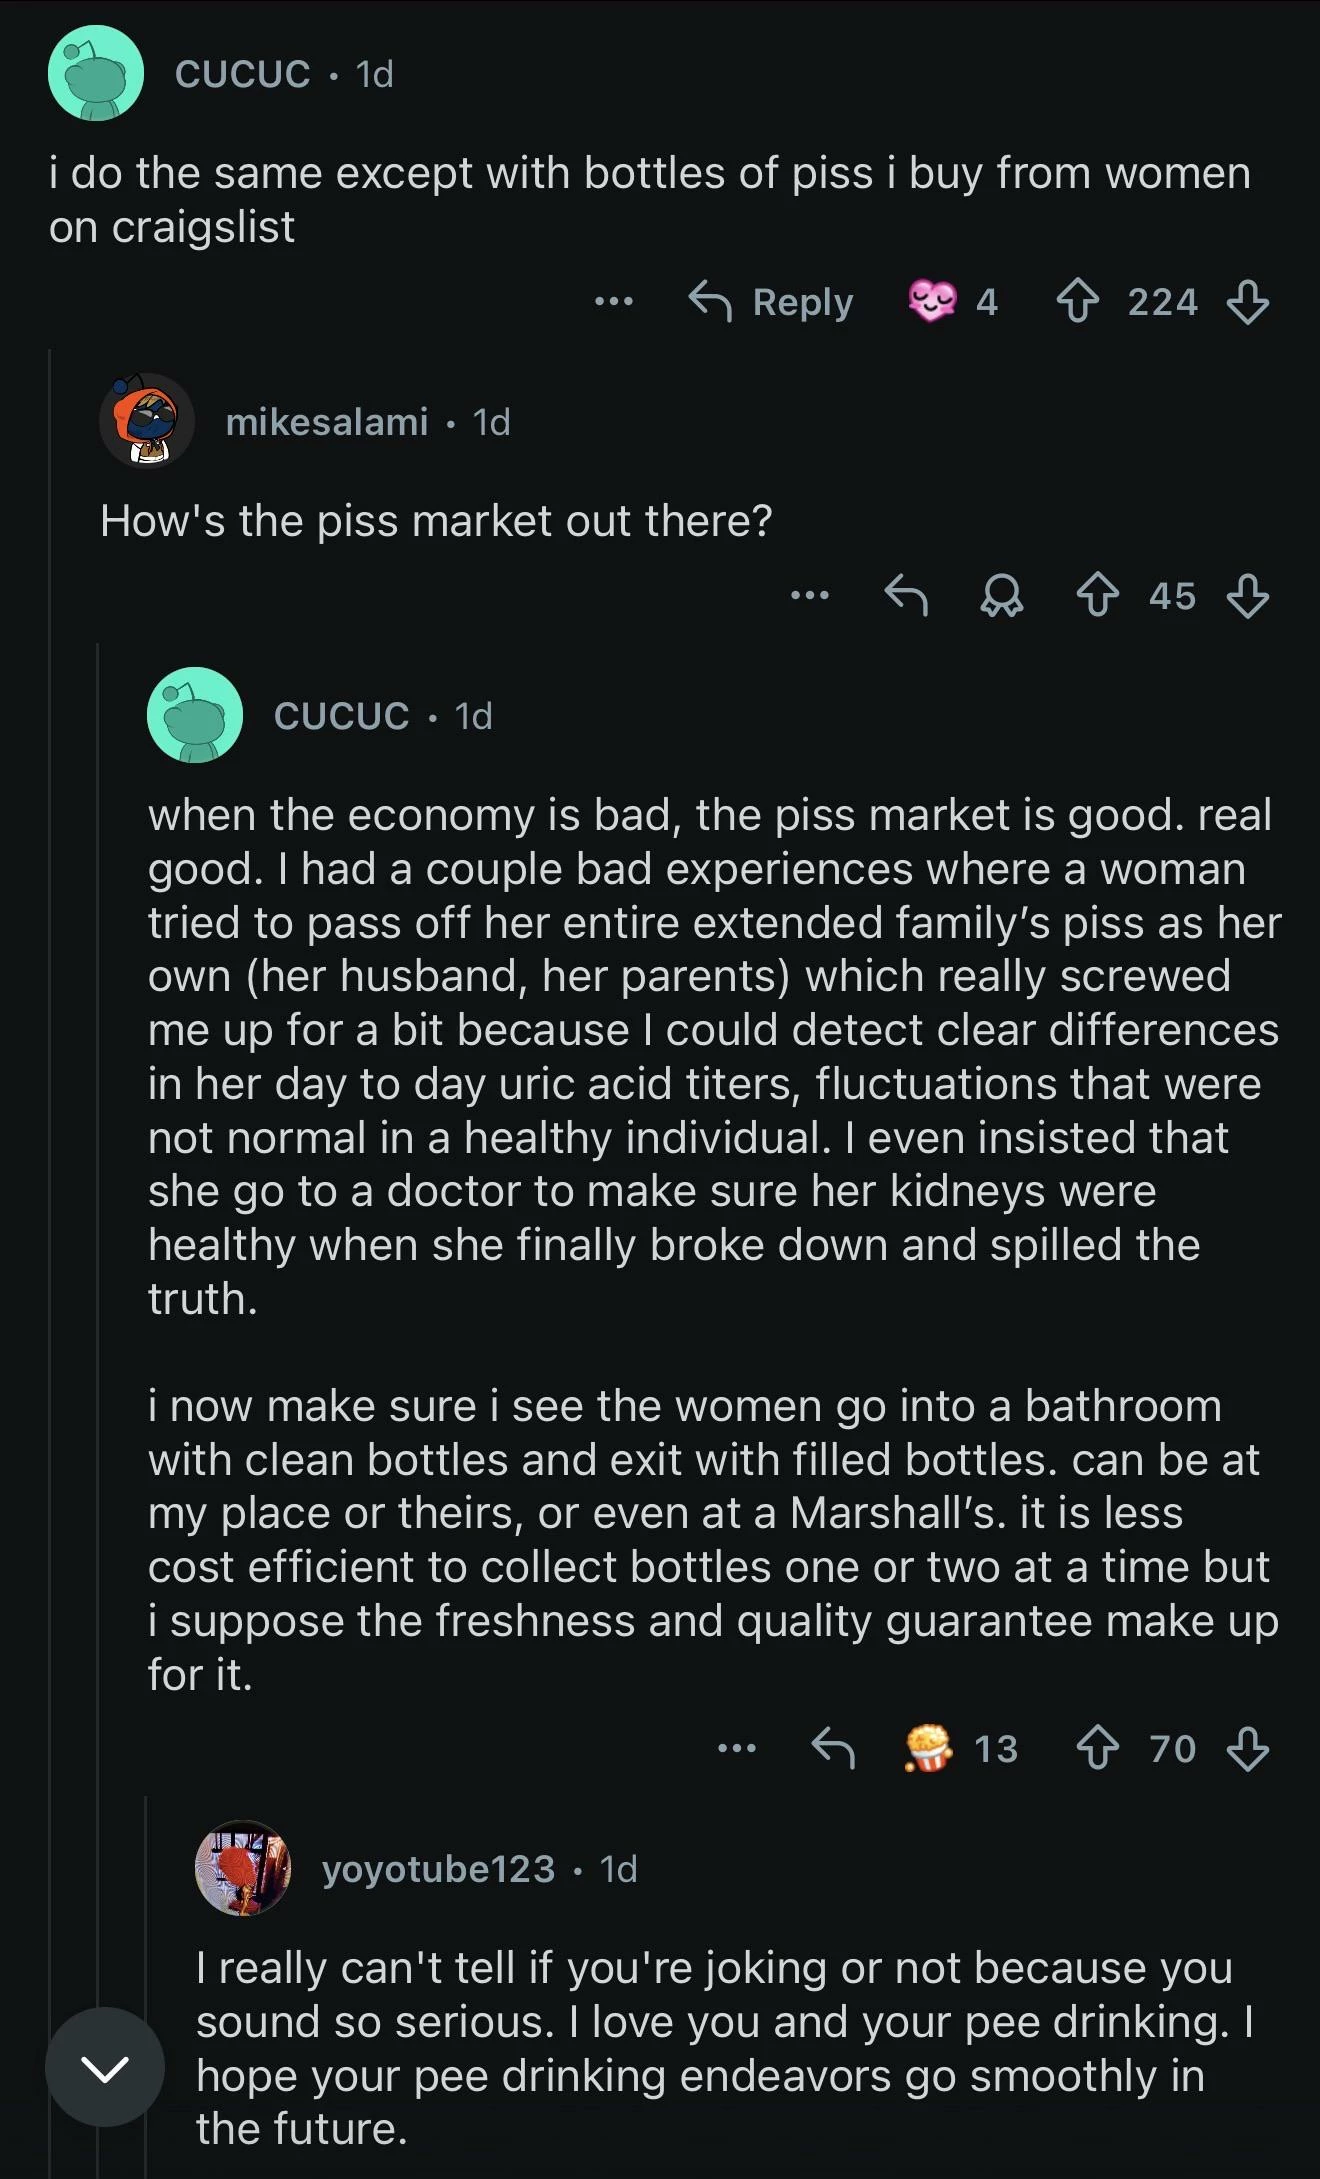Viewport: 1320px width, 2179px height.
Task: View the popcorn awards on CUCUC's reply
Action: coord(929,1748)
